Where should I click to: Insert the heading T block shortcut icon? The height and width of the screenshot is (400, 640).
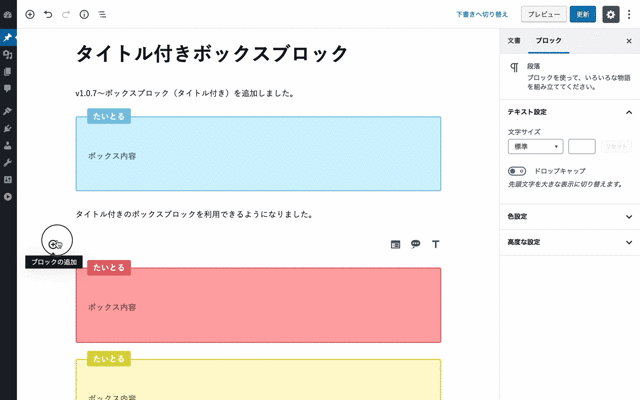tap(436, 244)
